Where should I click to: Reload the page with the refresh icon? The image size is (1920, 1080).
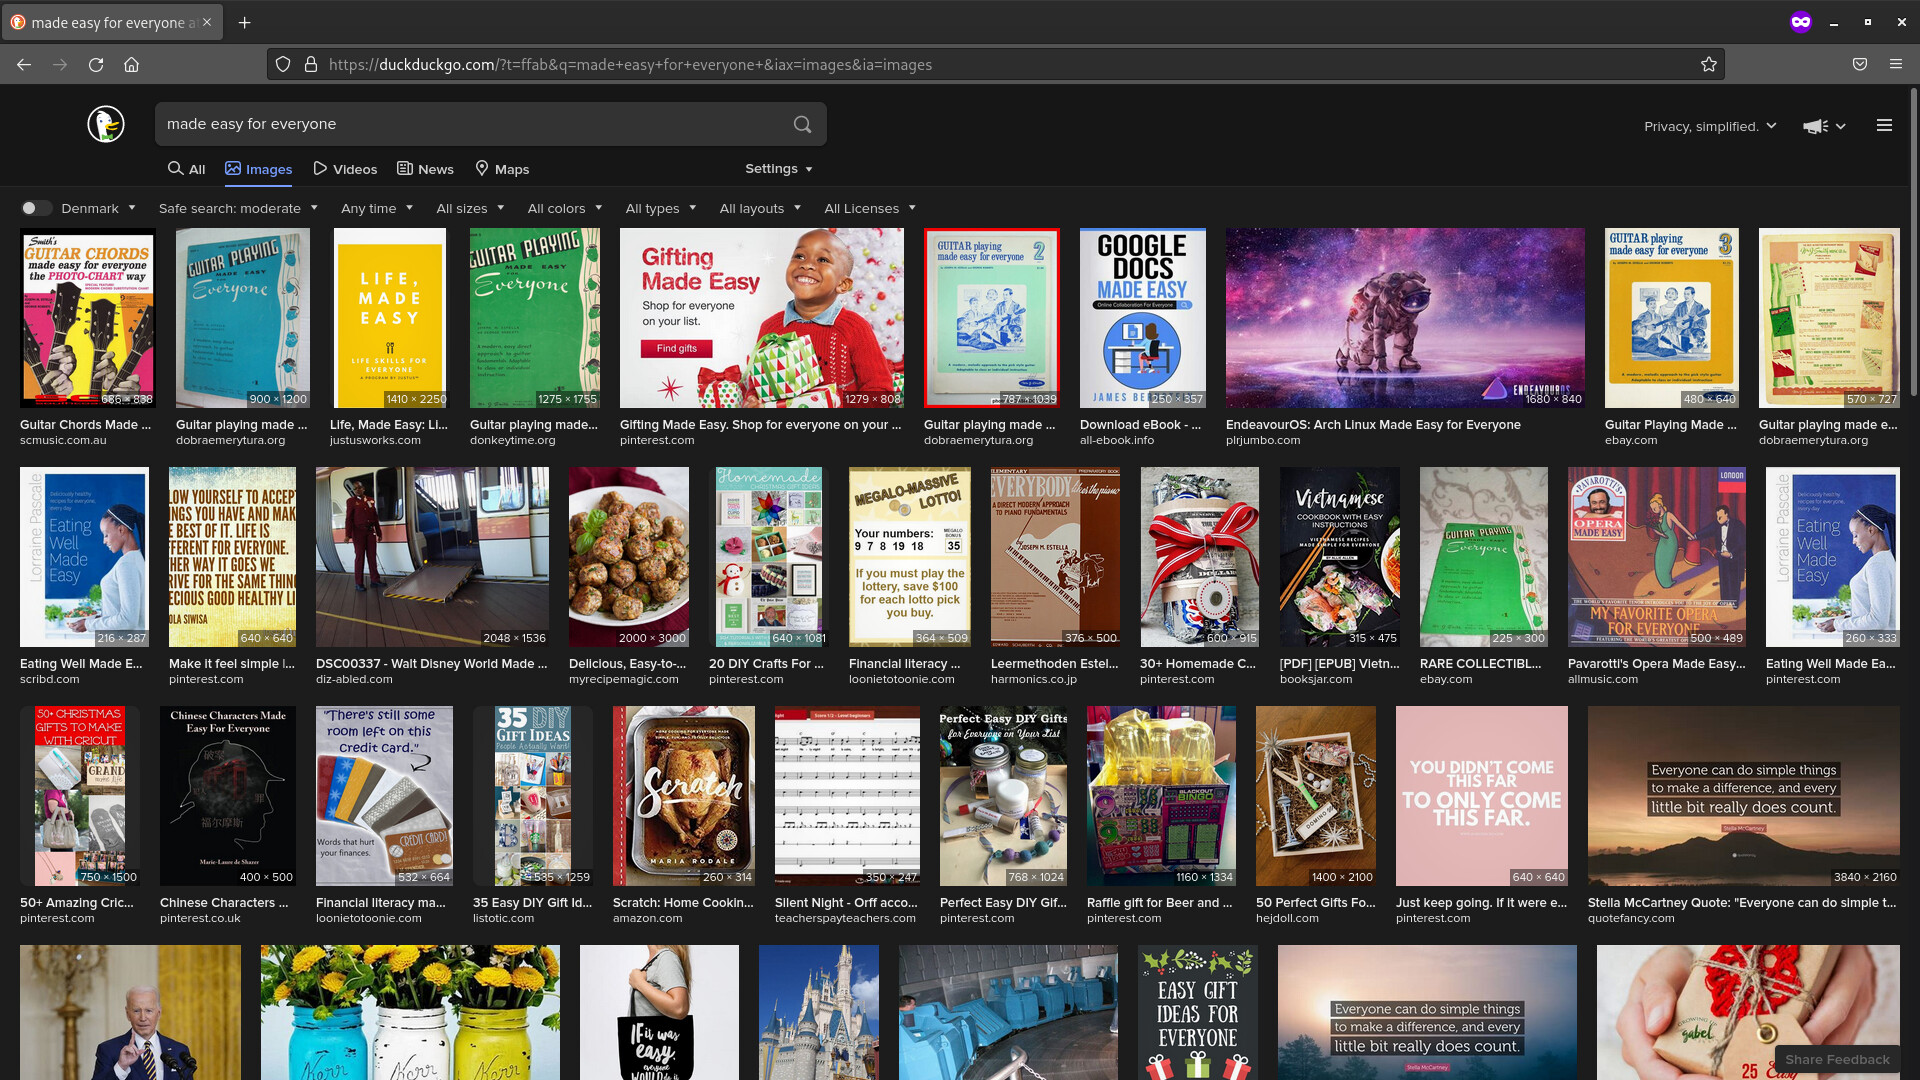pyautogui.click(x=96, y=65)
